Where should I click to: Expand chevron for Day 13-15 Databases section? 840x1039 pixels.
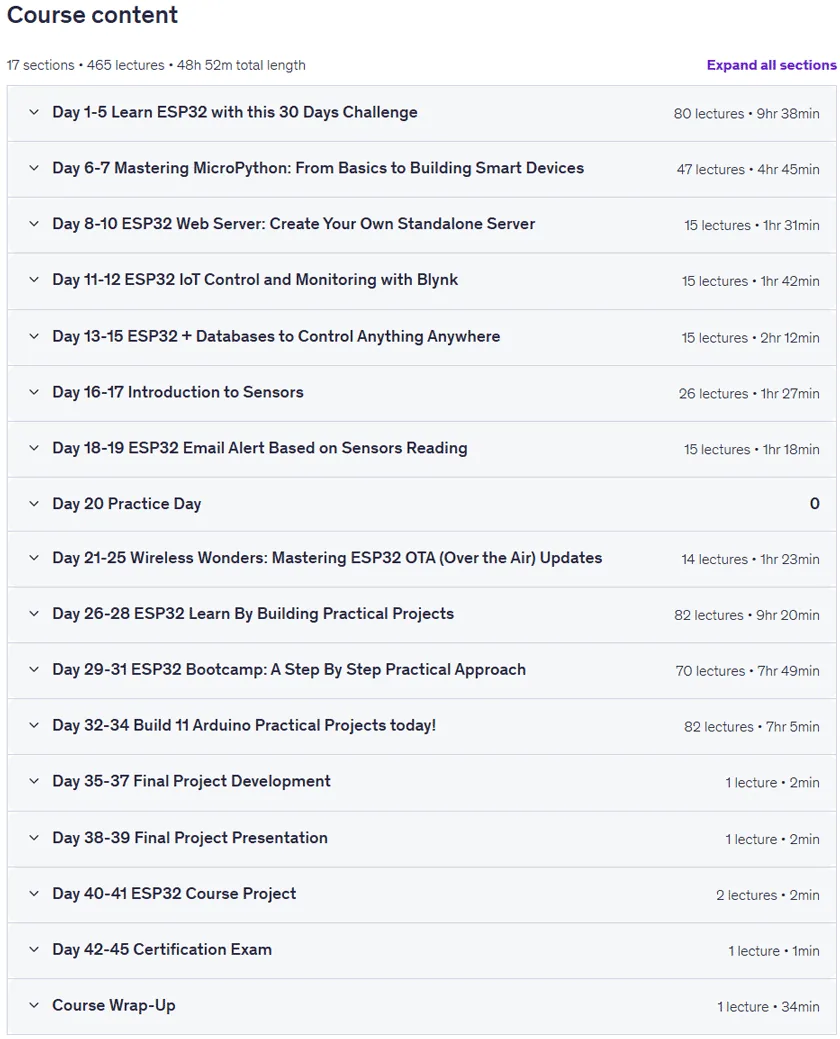point(34,336)
